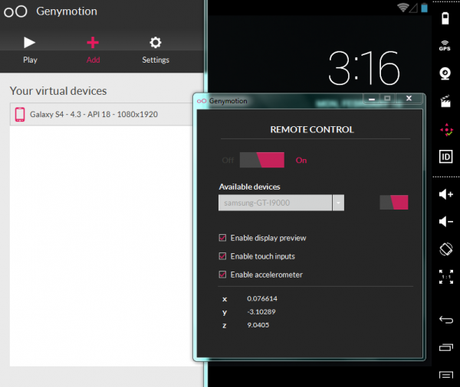Open the GPS widget
This screenshot has height=387, width=460.
pyautogui.click(x=445, y=45)
